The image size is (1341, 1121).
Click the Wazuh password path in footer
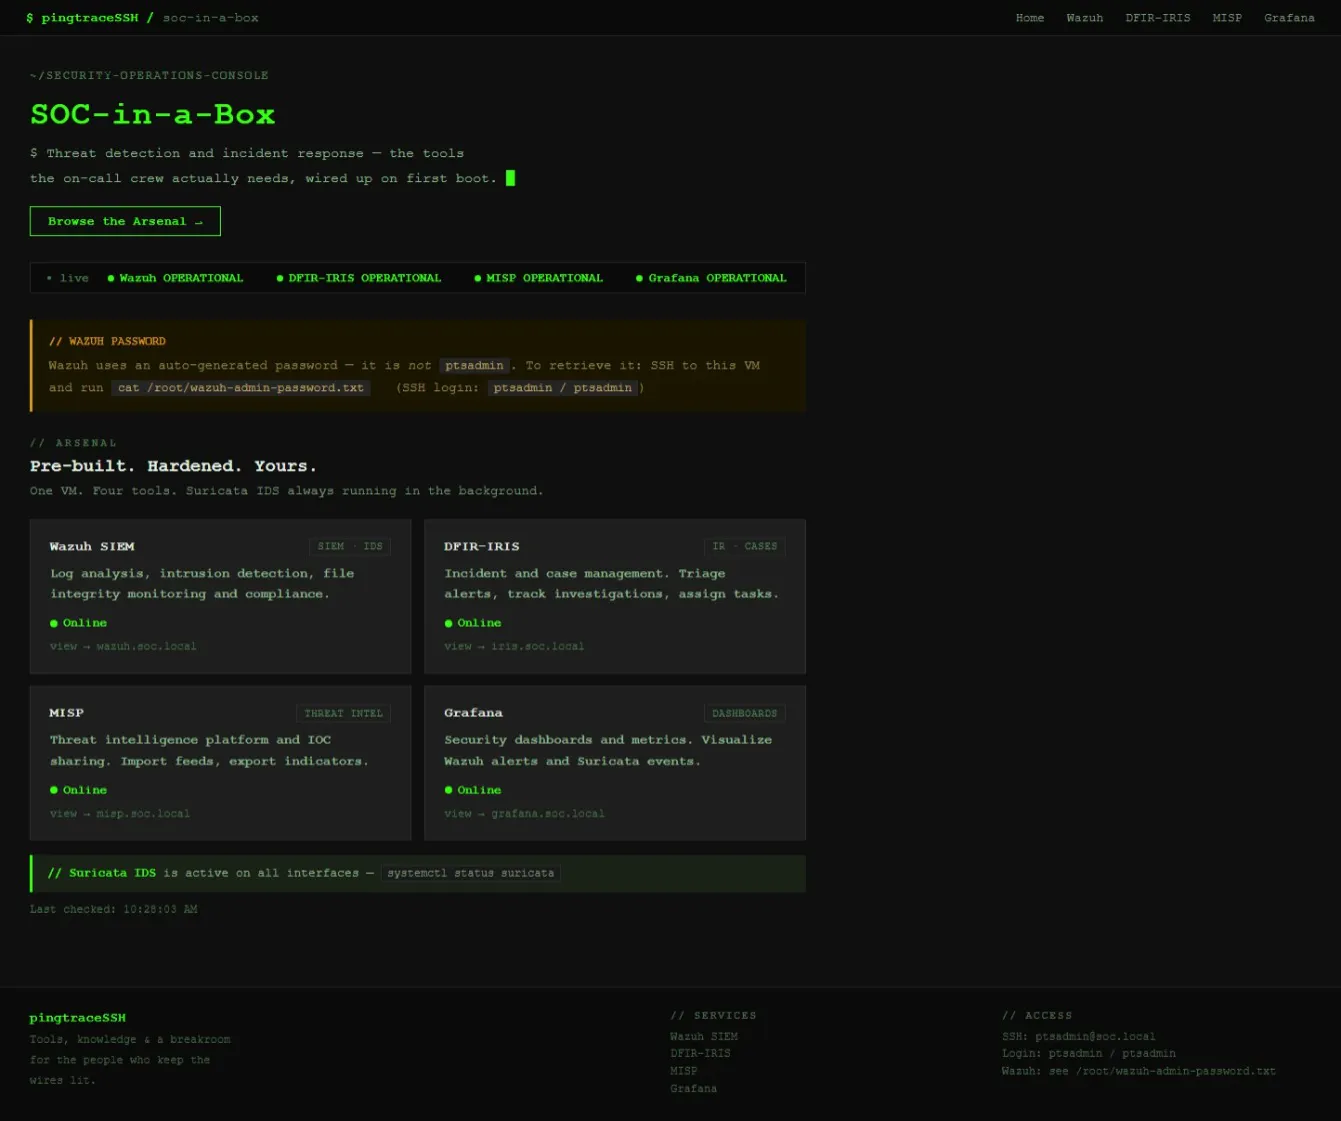[x=1139, y=1070]
